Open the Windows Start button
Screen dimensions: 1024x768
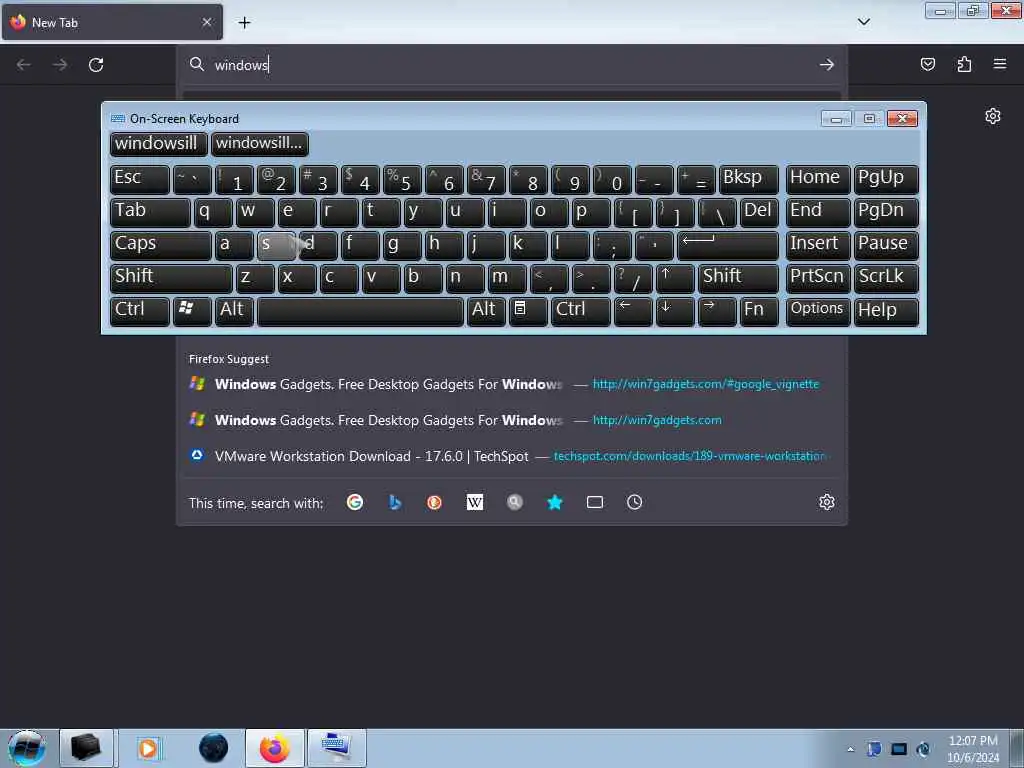tap(26, 748)
